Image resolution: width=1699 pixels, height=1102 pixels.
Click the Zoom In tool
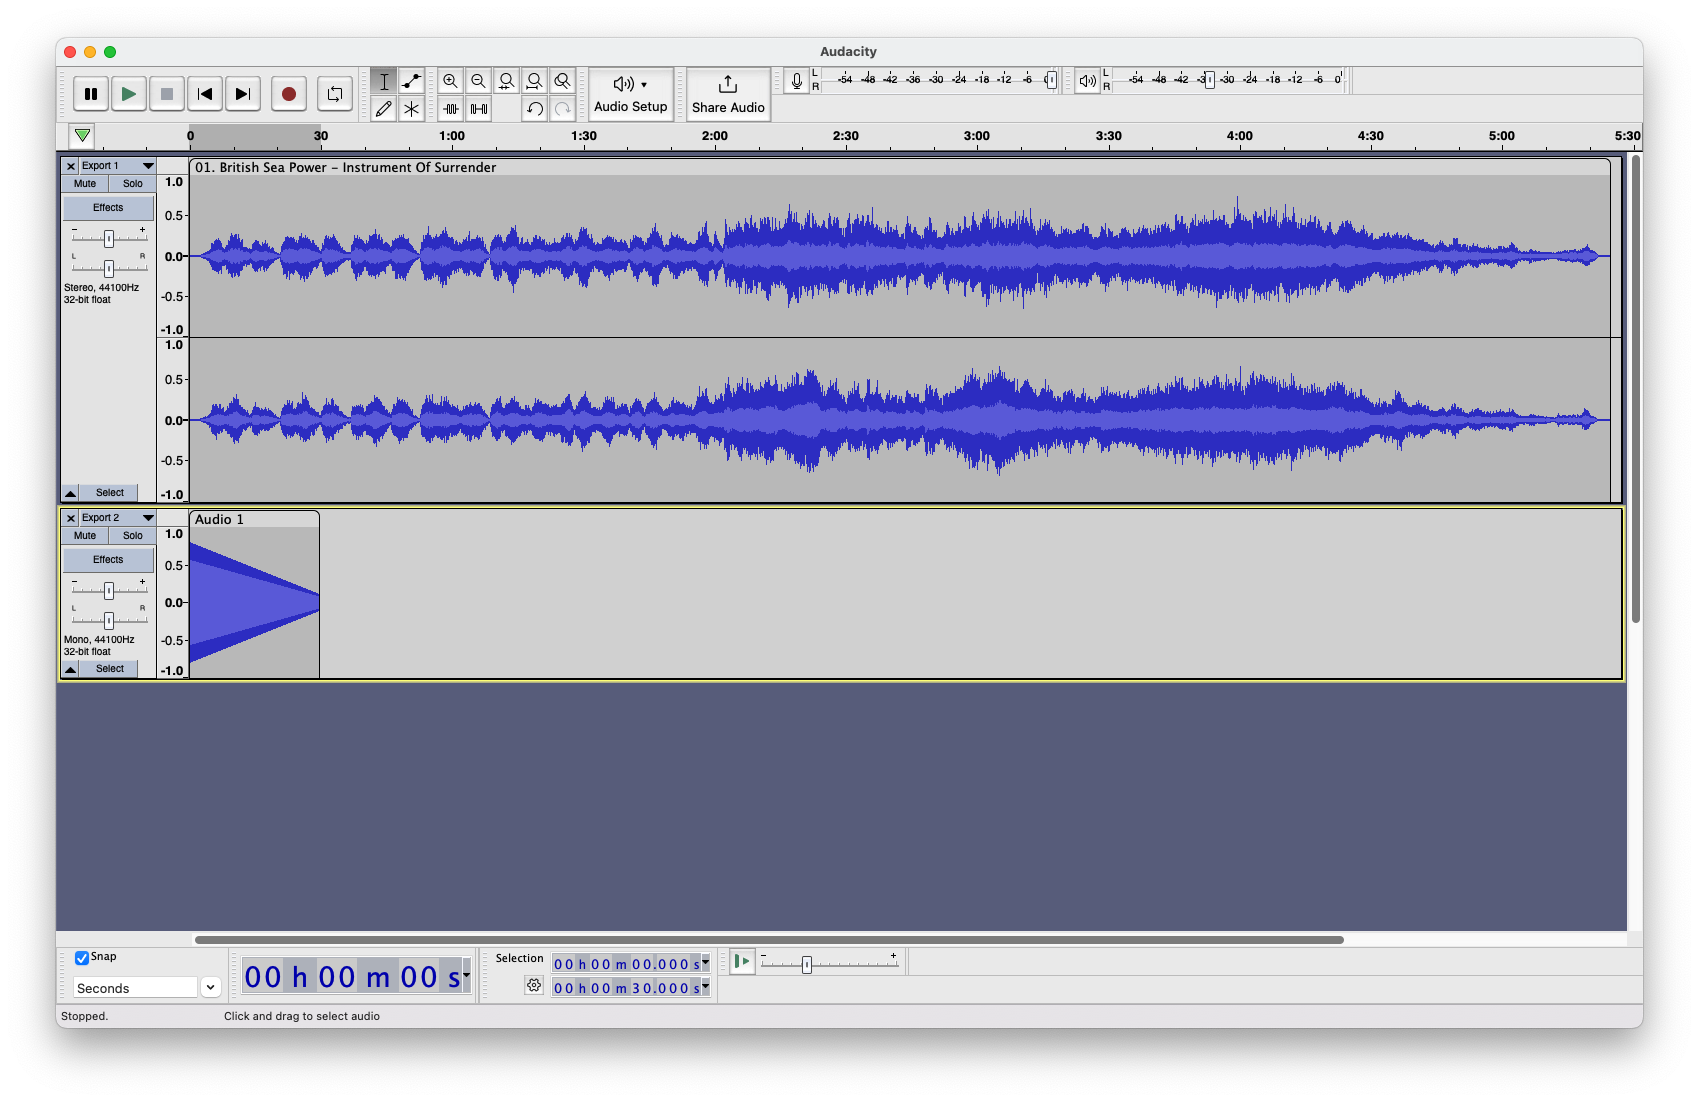point(451,82)
